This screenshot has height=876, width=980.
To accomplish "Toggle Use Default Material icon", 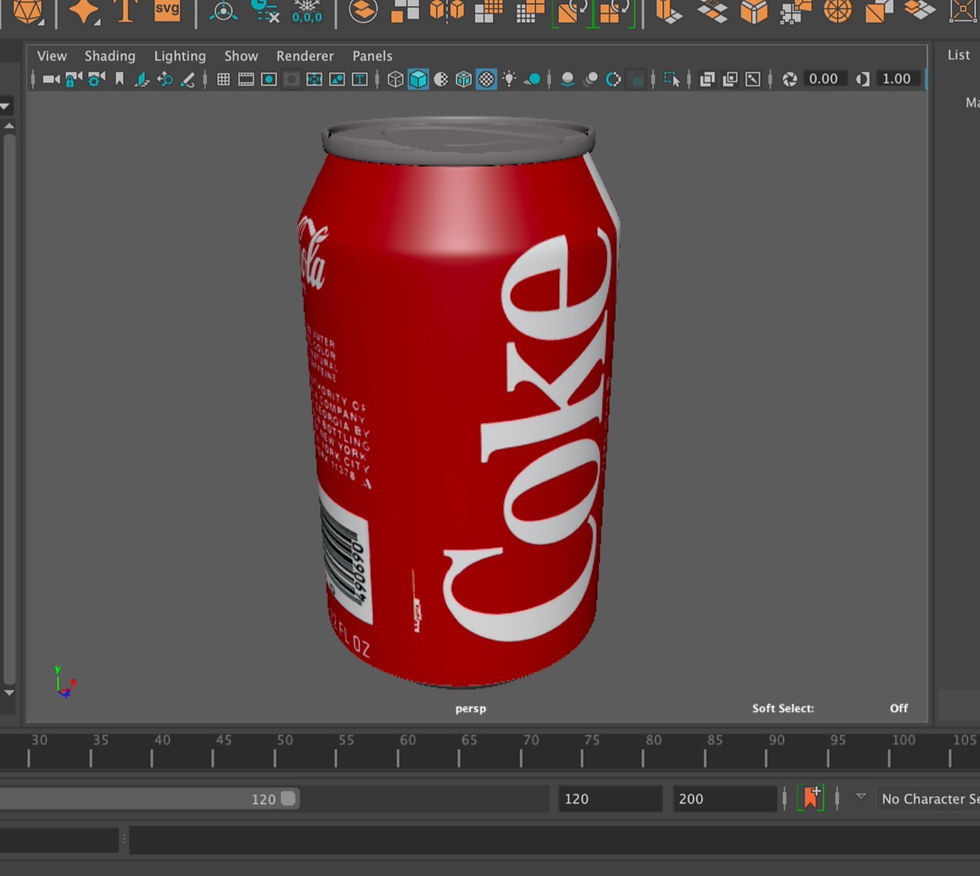I will [441, 79].
